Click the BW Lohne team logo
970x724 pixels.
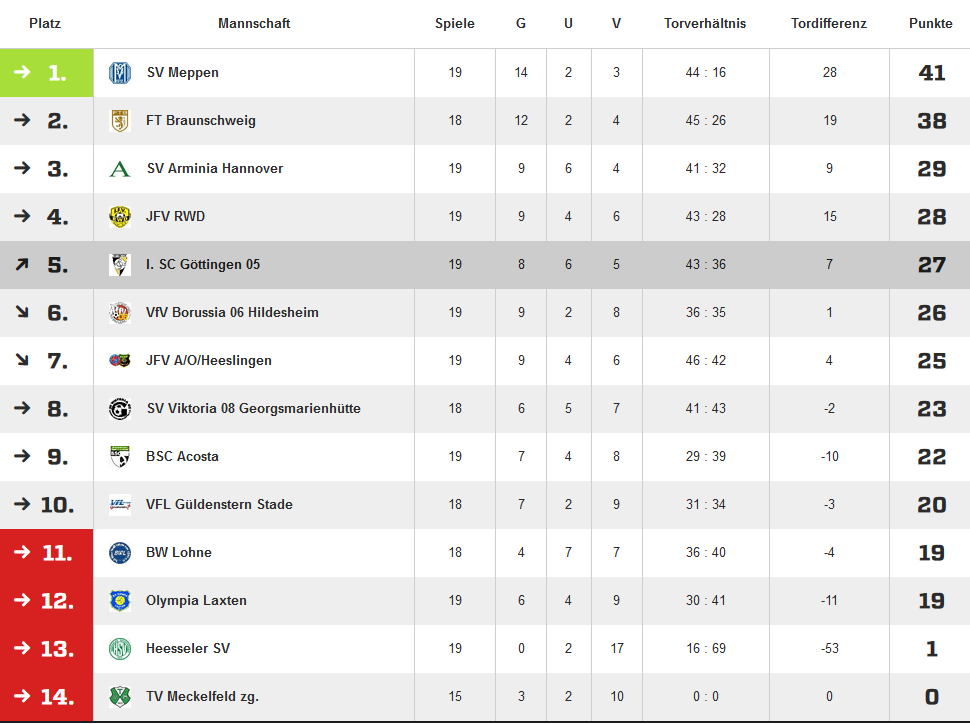120,553
